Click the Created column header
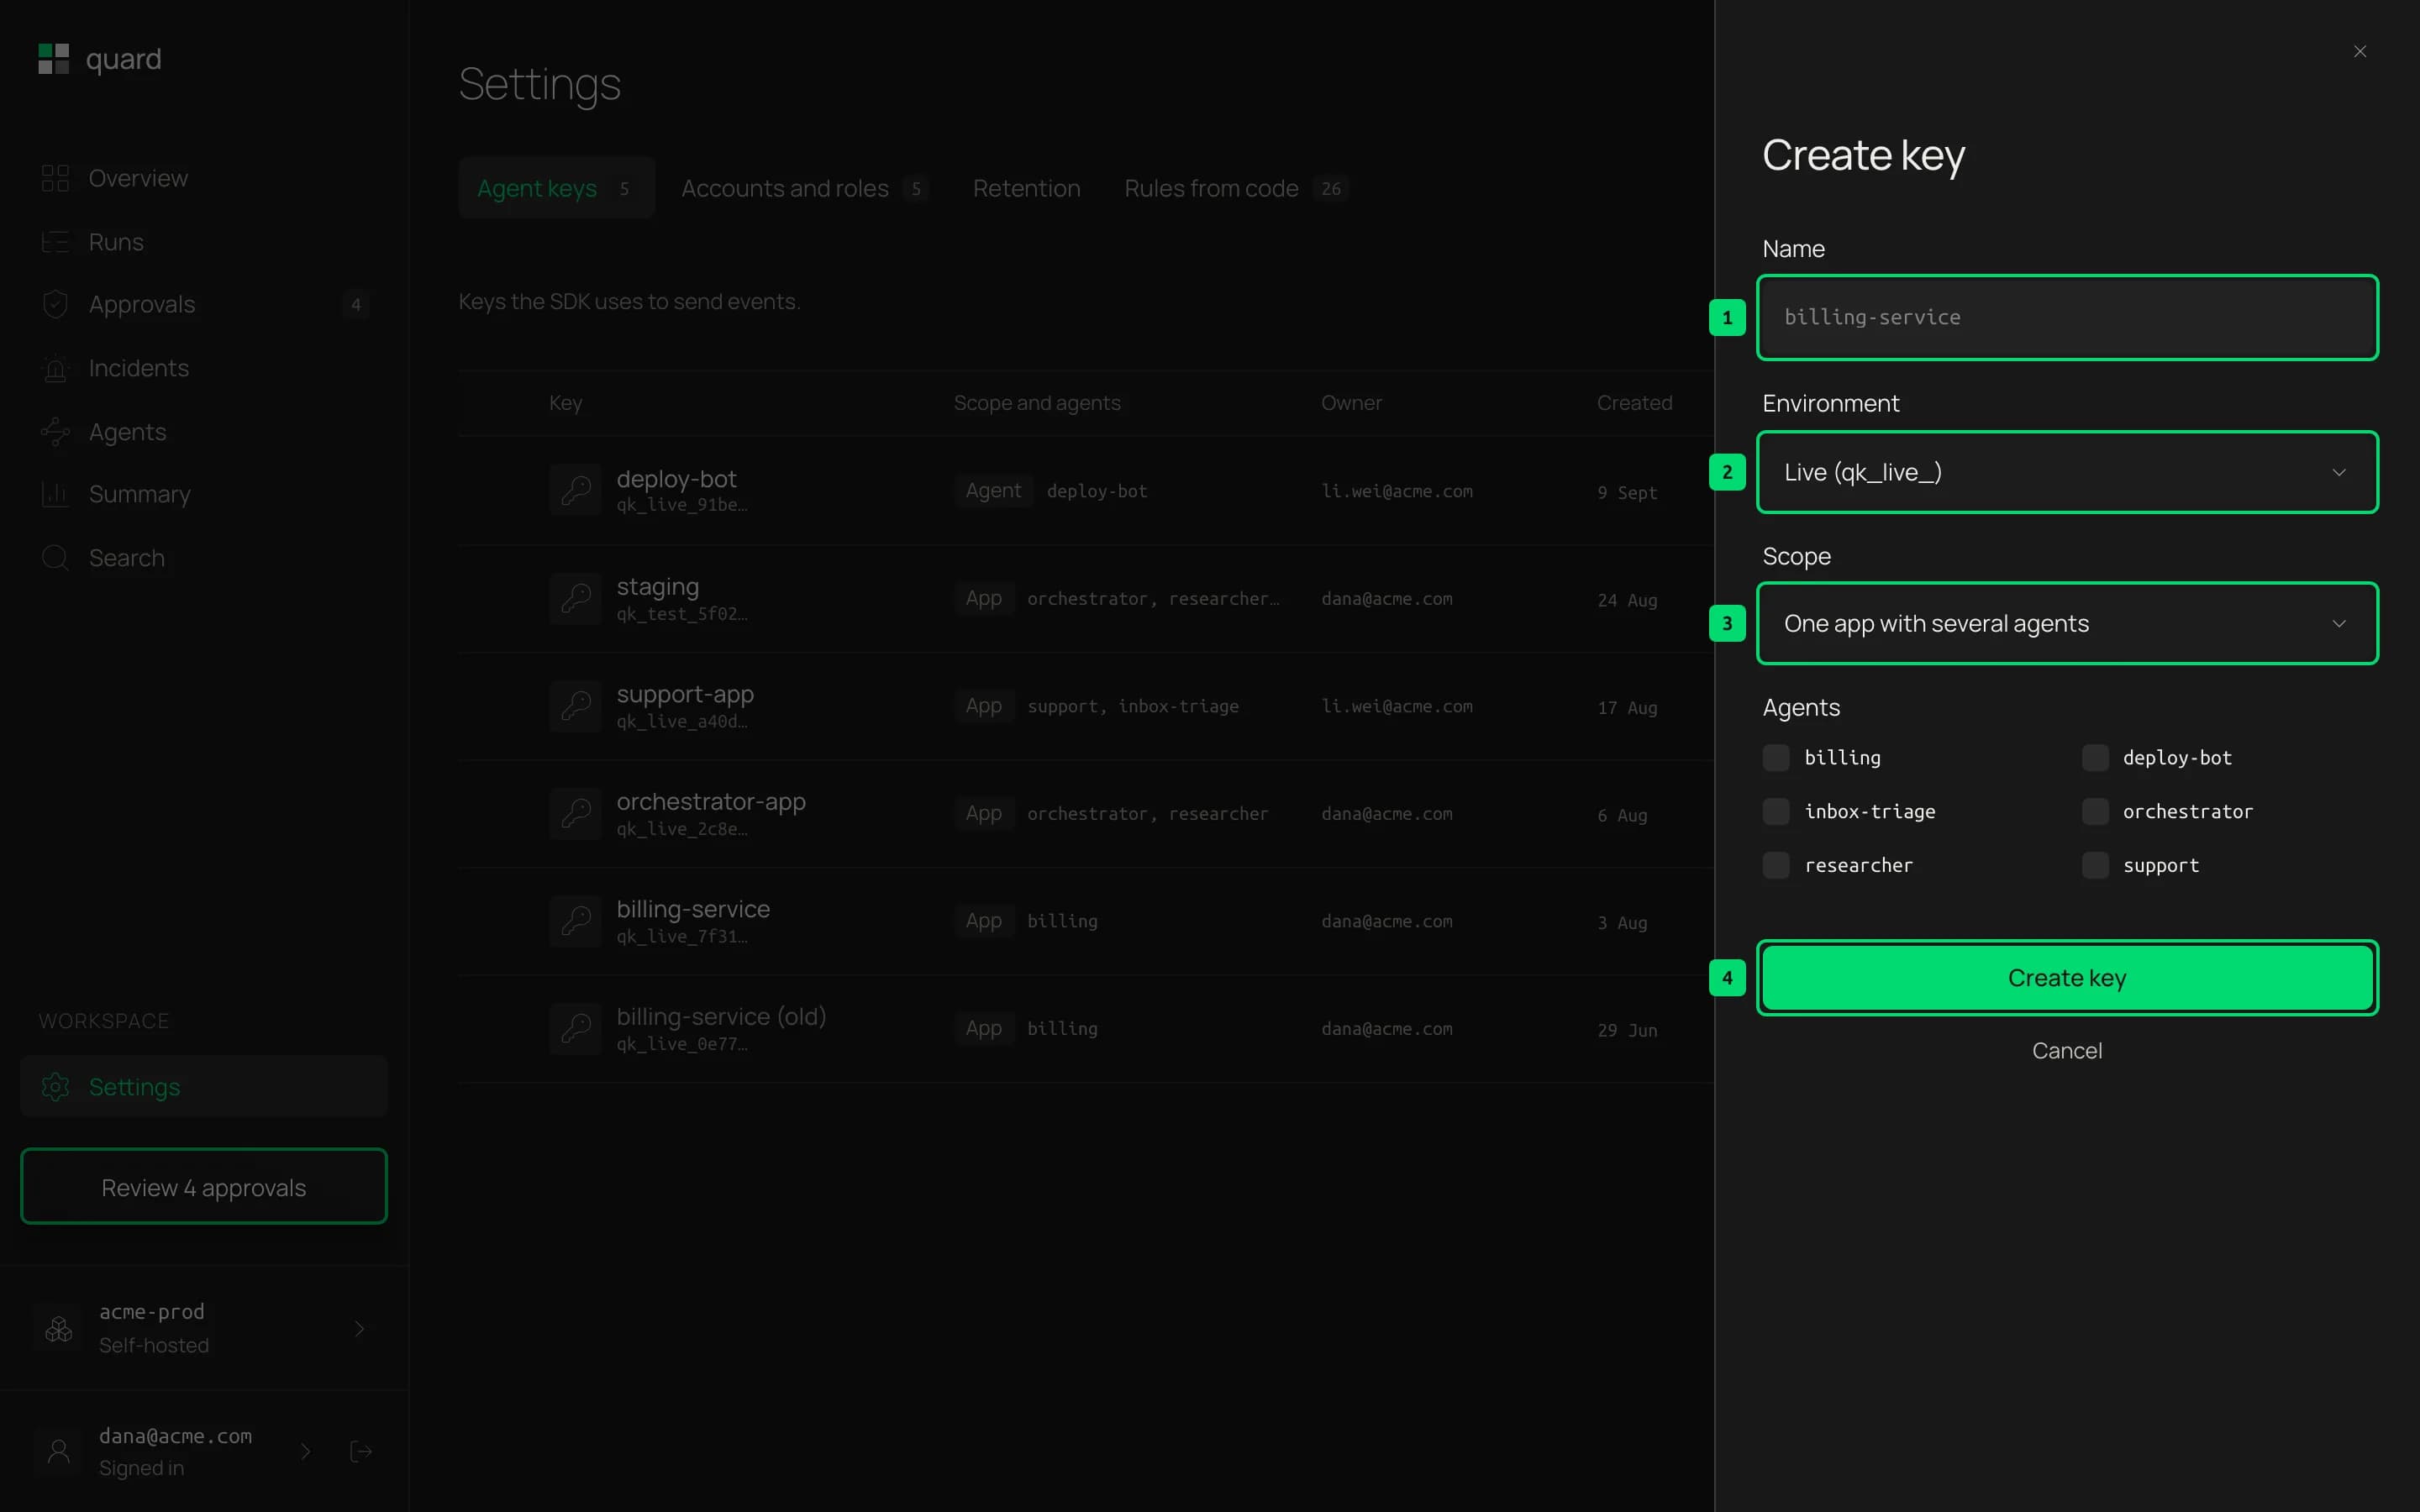The width and height of the screenshot is (2420, 1512). click(1634, 403)
